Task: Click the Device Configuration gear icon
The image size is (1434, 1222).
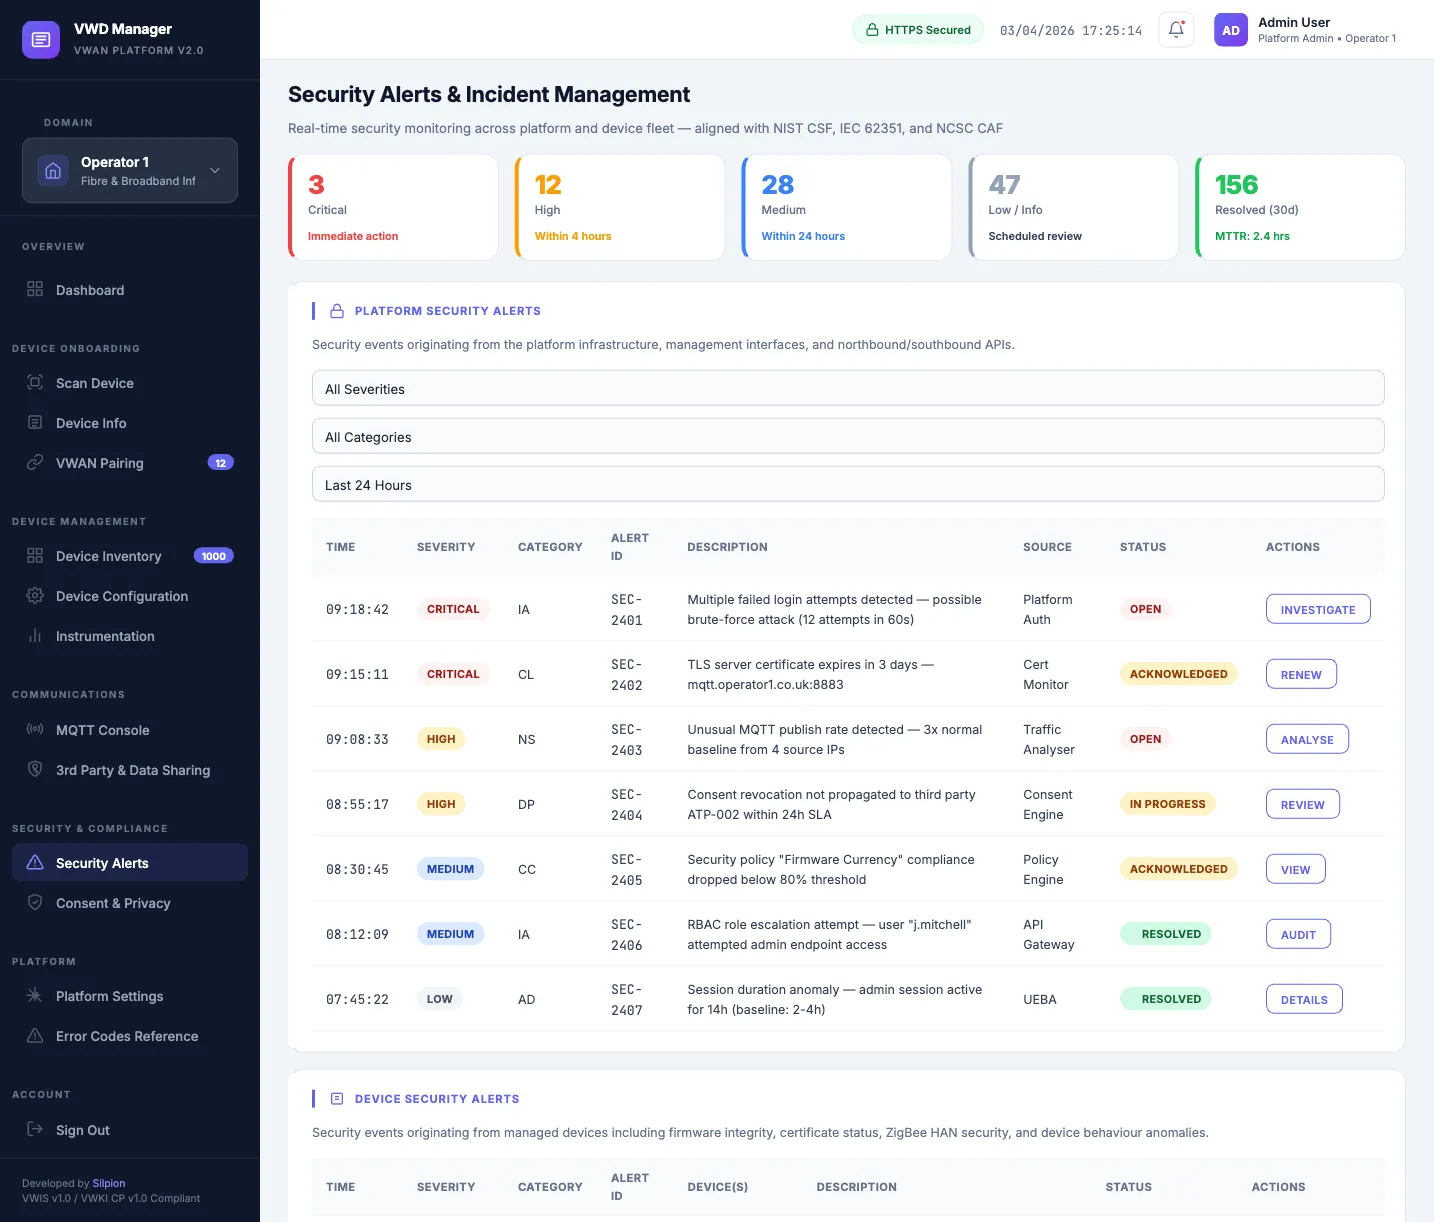Action: [x=34, y=596]
